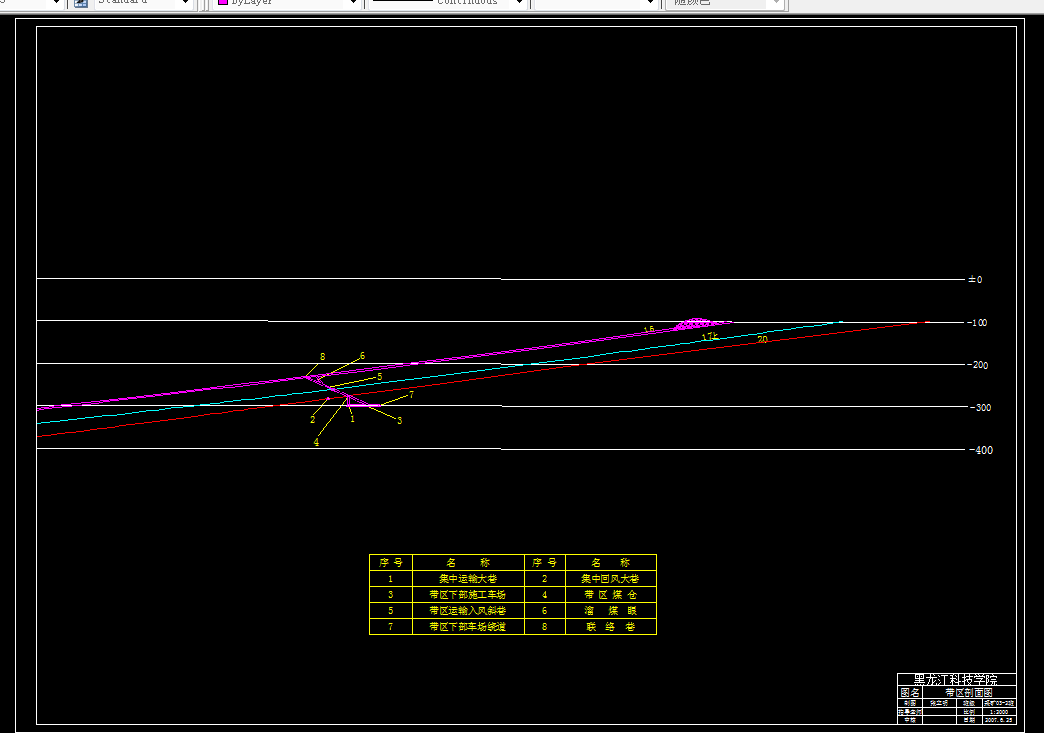Click the 图名 cell in title block
1044x733 pixels.
(910, 692)
